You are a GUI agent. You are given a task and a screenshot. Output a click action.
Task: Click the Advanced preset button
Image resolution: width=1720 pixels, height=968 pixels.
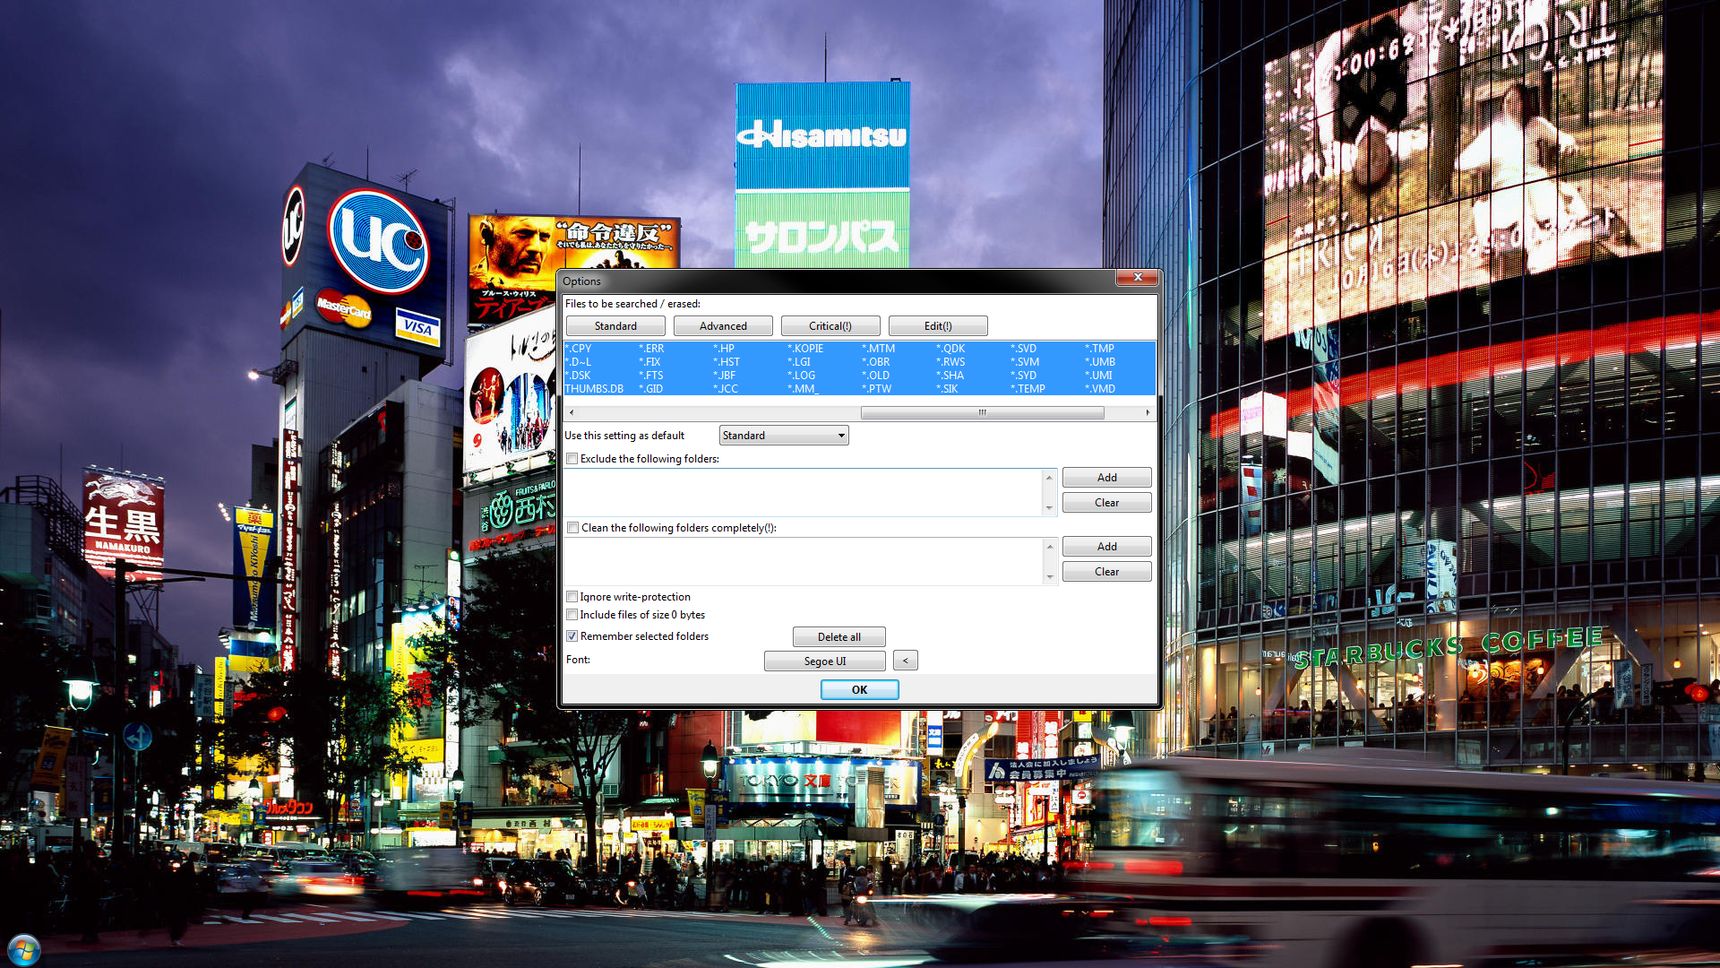coord(723,326)
